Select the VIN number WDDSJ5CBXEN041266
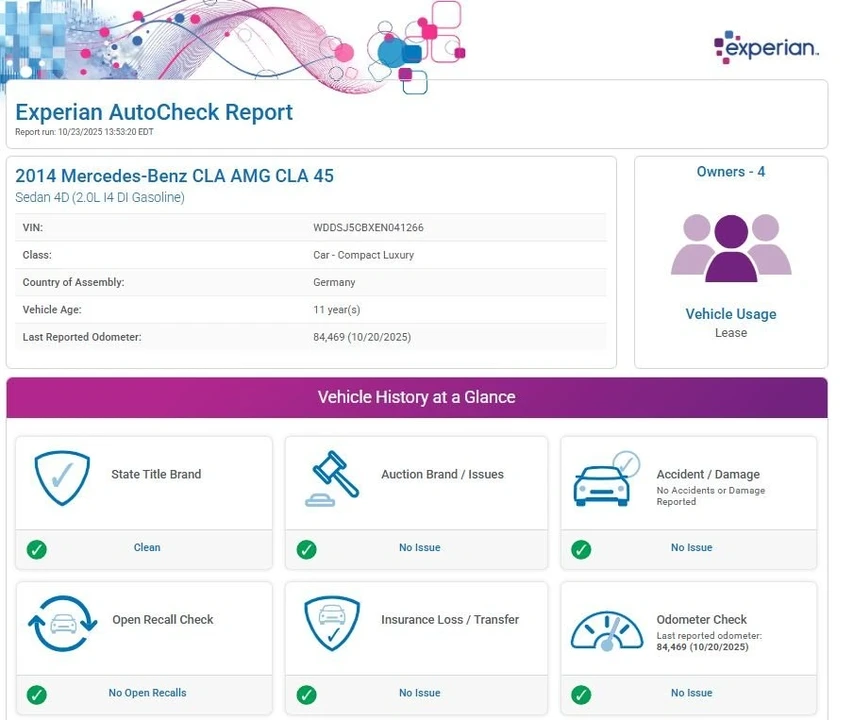The height and width of the screenshot is (720, 853). click(368, 228)
